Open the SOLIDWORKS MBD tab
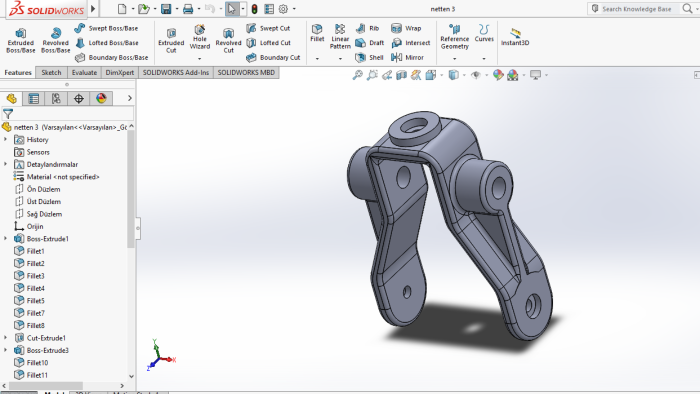Image resolution: width=700 pixels, height=394 pixels. point(246,72)
